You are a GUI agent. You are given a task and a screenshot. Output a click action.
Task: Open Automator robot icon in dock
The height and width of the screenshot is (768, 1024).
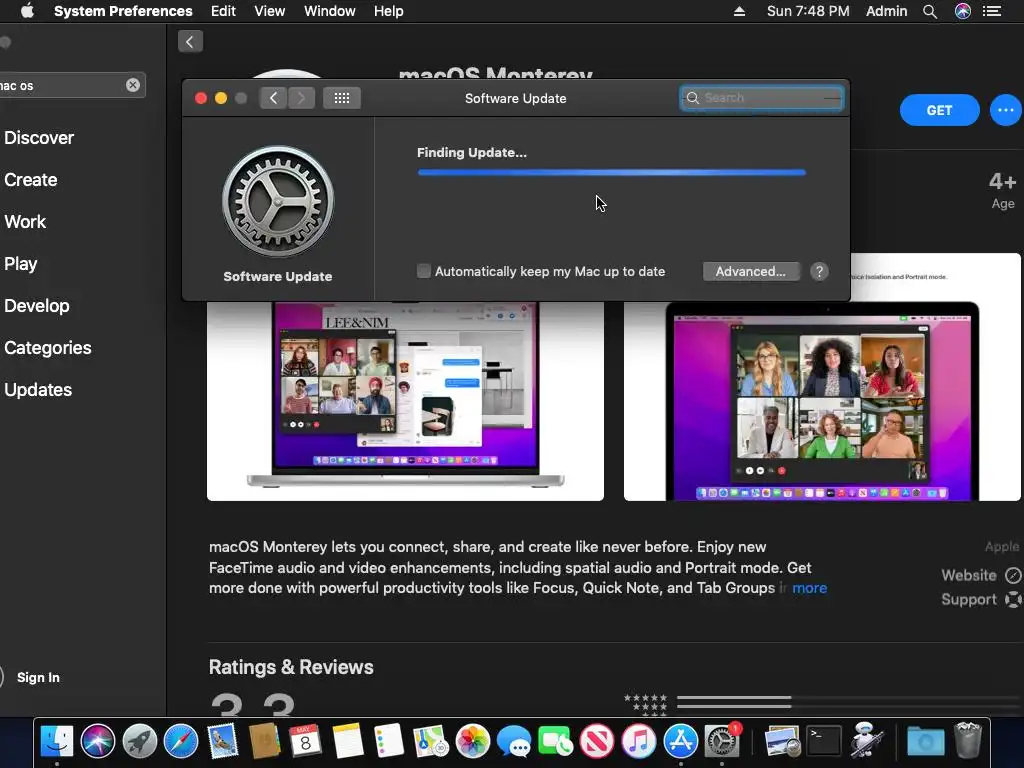866,741
